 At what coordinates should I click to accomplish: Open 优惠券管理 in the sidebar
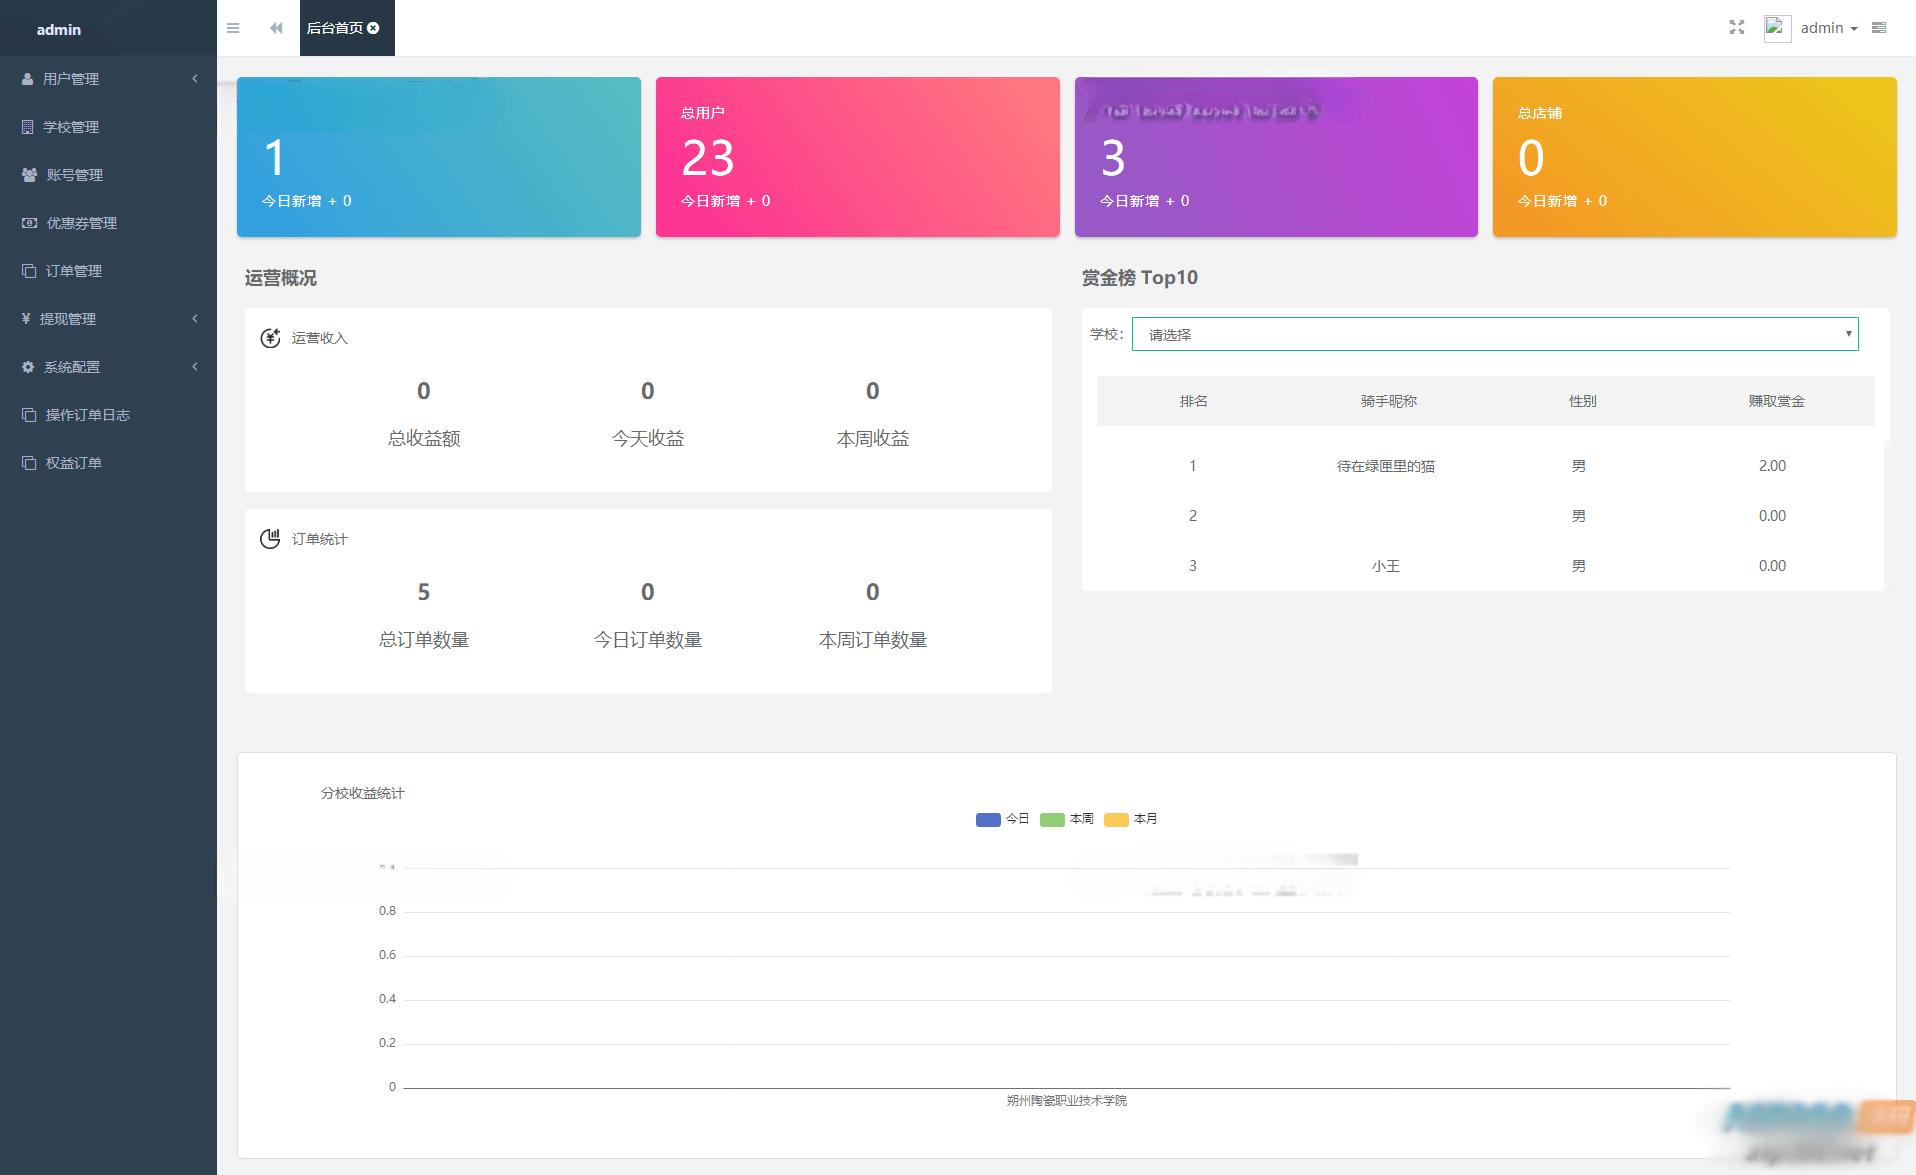[82, 223]
